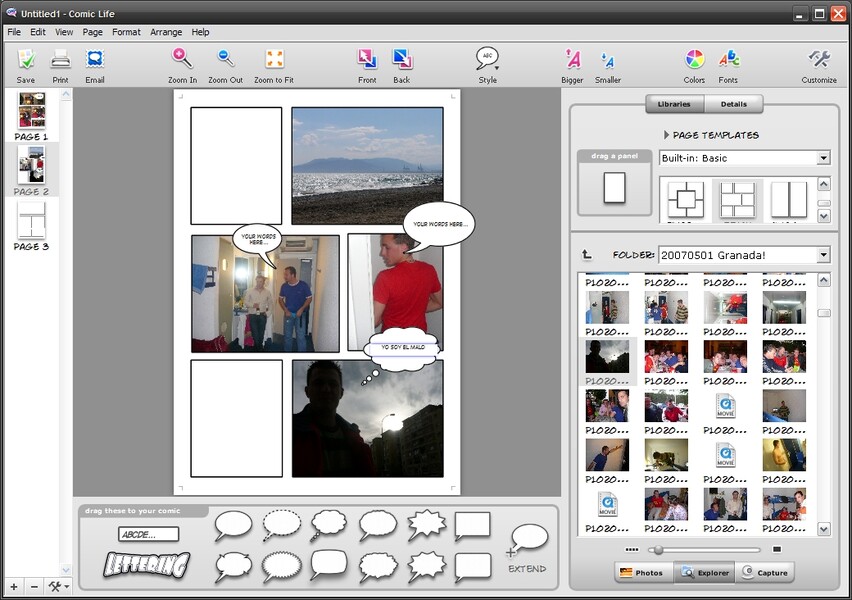Open the Edit menu

[37, 32]
